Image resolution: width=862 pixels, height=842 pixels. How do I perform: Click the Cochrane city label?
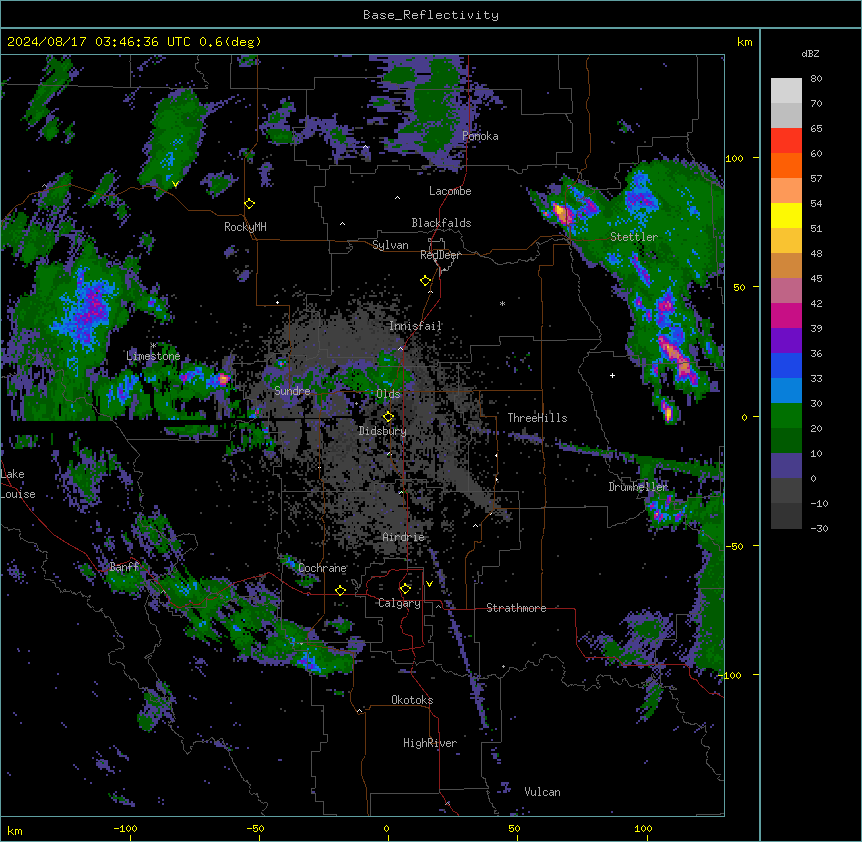[x=322, y=568]
